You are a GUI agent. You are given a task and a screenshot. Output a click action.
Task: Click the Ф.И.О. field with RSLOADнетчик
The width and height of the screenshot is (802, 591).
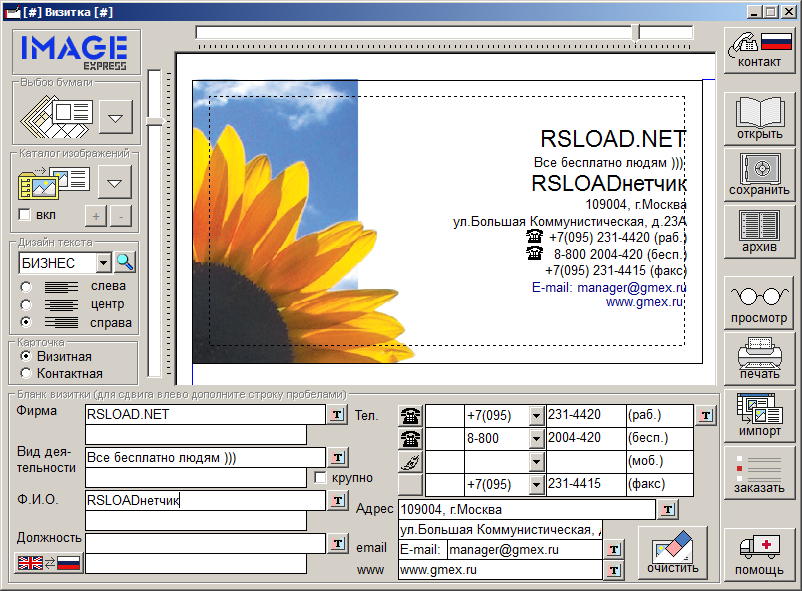click(x=206, y=500)
